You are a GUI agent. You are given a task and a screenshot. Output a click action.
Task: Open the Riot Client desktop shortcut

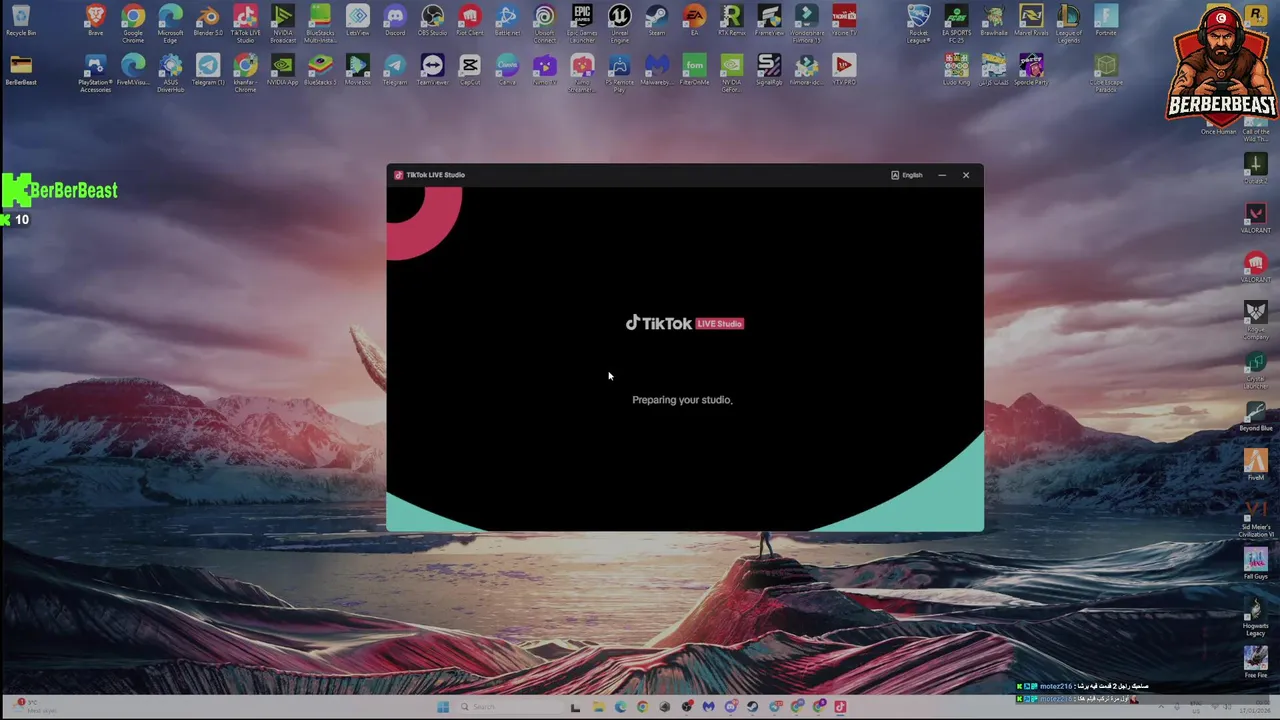(x=470, y=21)
